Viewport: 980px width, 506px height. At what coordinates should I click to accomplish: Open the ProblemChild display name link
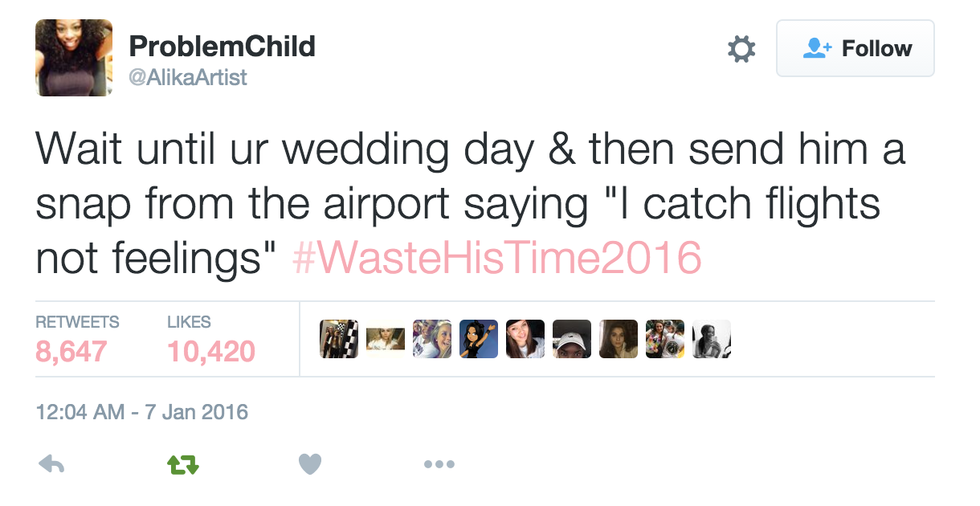click(x=222, y=46)
